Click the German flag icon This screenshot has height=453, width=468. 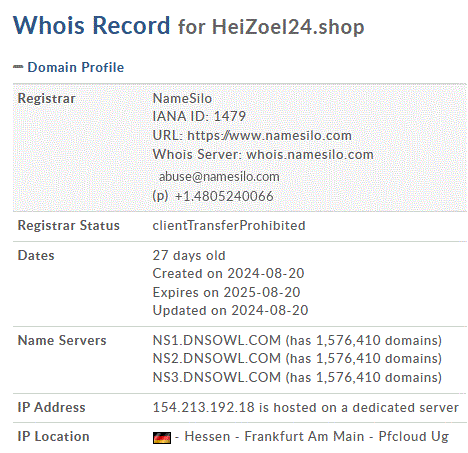[162, 438]
